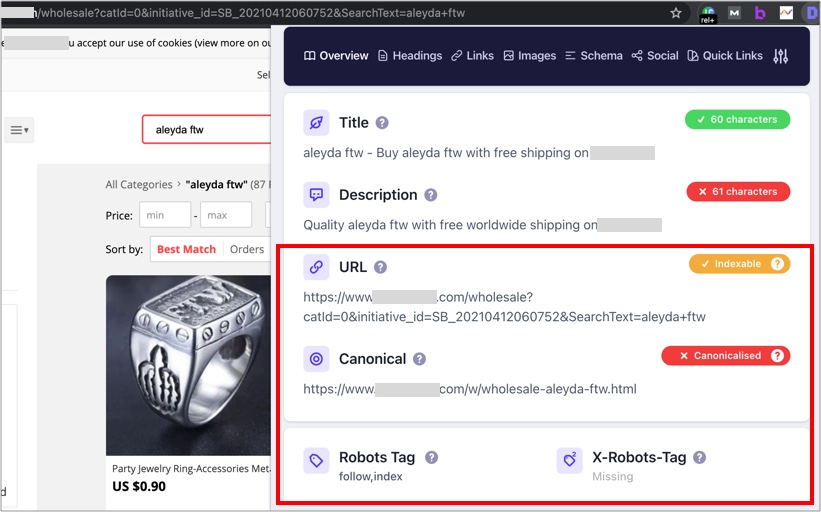
Task: Click the browser address bar URL
Action: click(x=249, y=13)
